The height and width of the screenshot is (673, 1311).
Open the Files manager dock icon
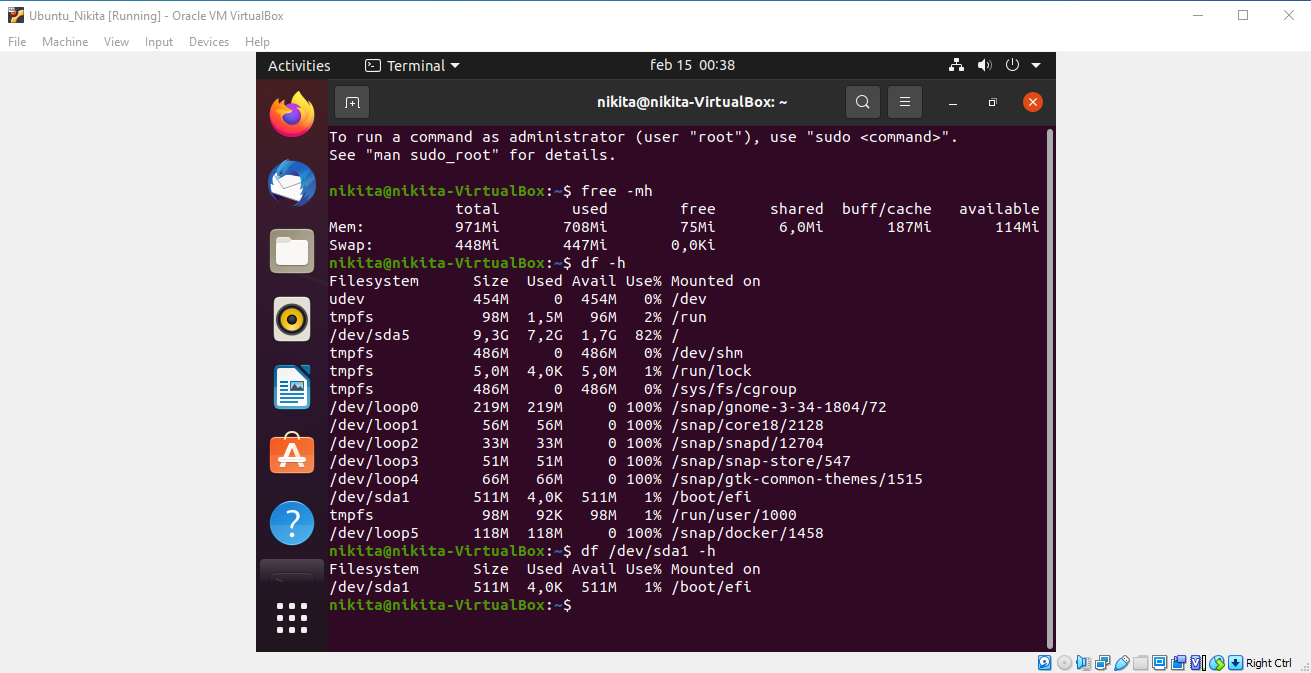(292, 251)
